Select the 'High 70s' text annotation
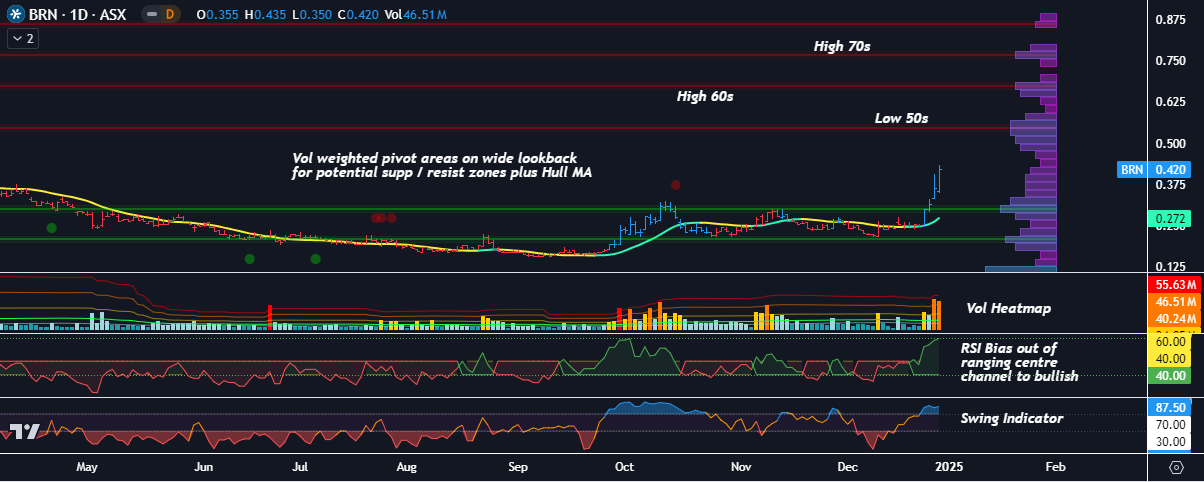Screen dimensions: 1204x482 pos(842,46)
